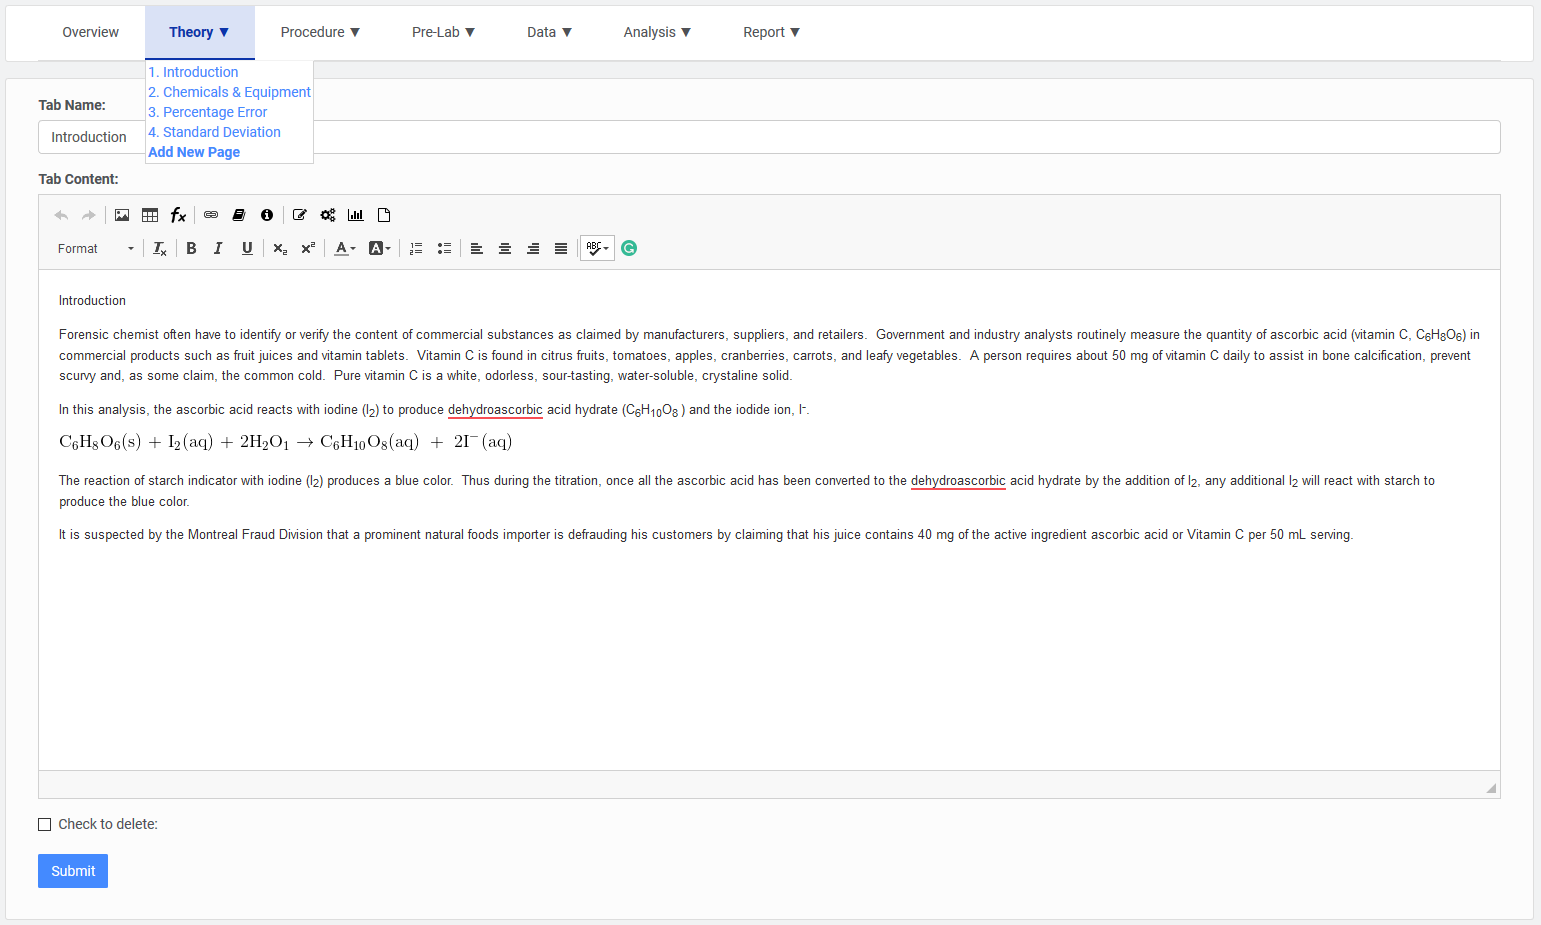Remove formatting with the Tx icon

click(x=160, y=248)
